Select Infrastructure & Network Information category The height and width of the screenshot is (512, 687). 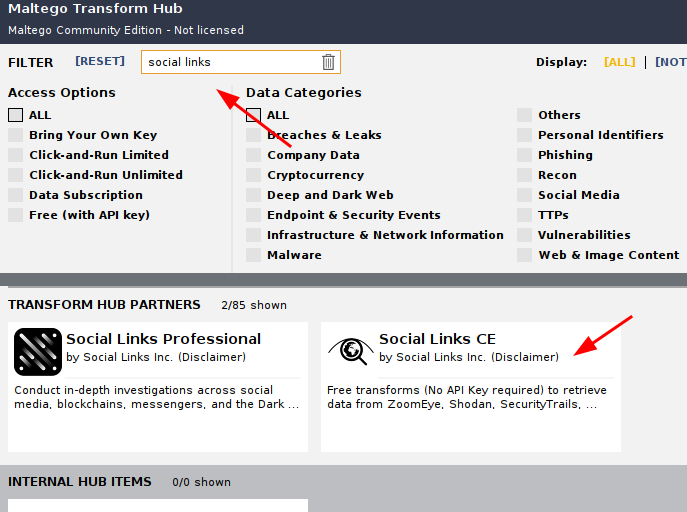click(253, 235)
